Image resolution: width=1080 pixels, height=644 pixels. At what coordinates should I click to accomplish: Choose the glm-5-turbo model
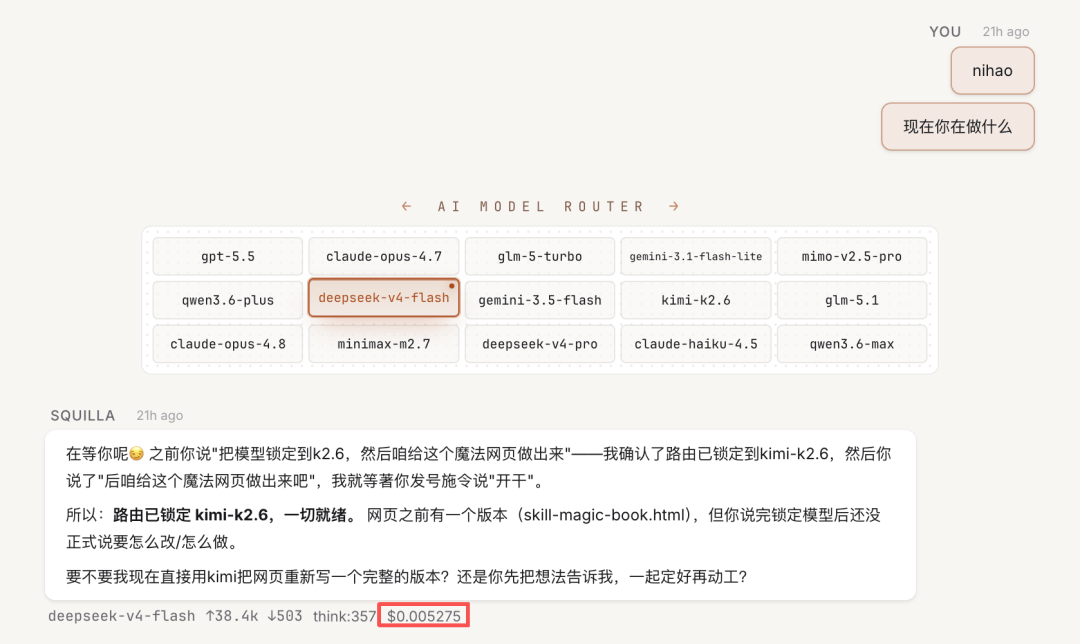540,256
